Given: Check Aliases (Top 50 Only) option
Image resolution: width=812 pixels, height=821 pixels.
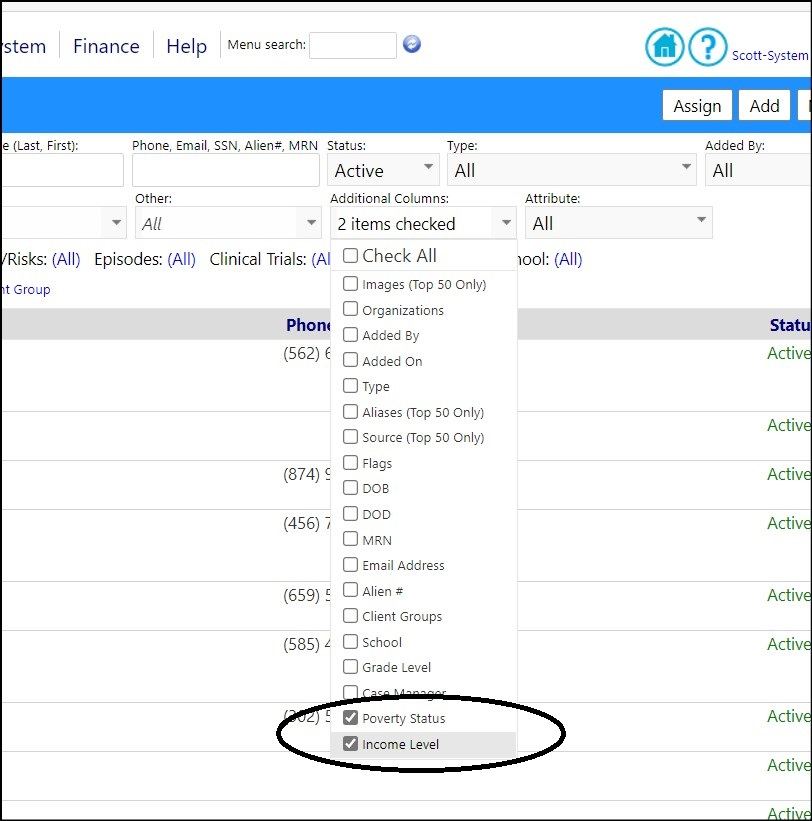Looking at the screenshot, I should (350, 412).
